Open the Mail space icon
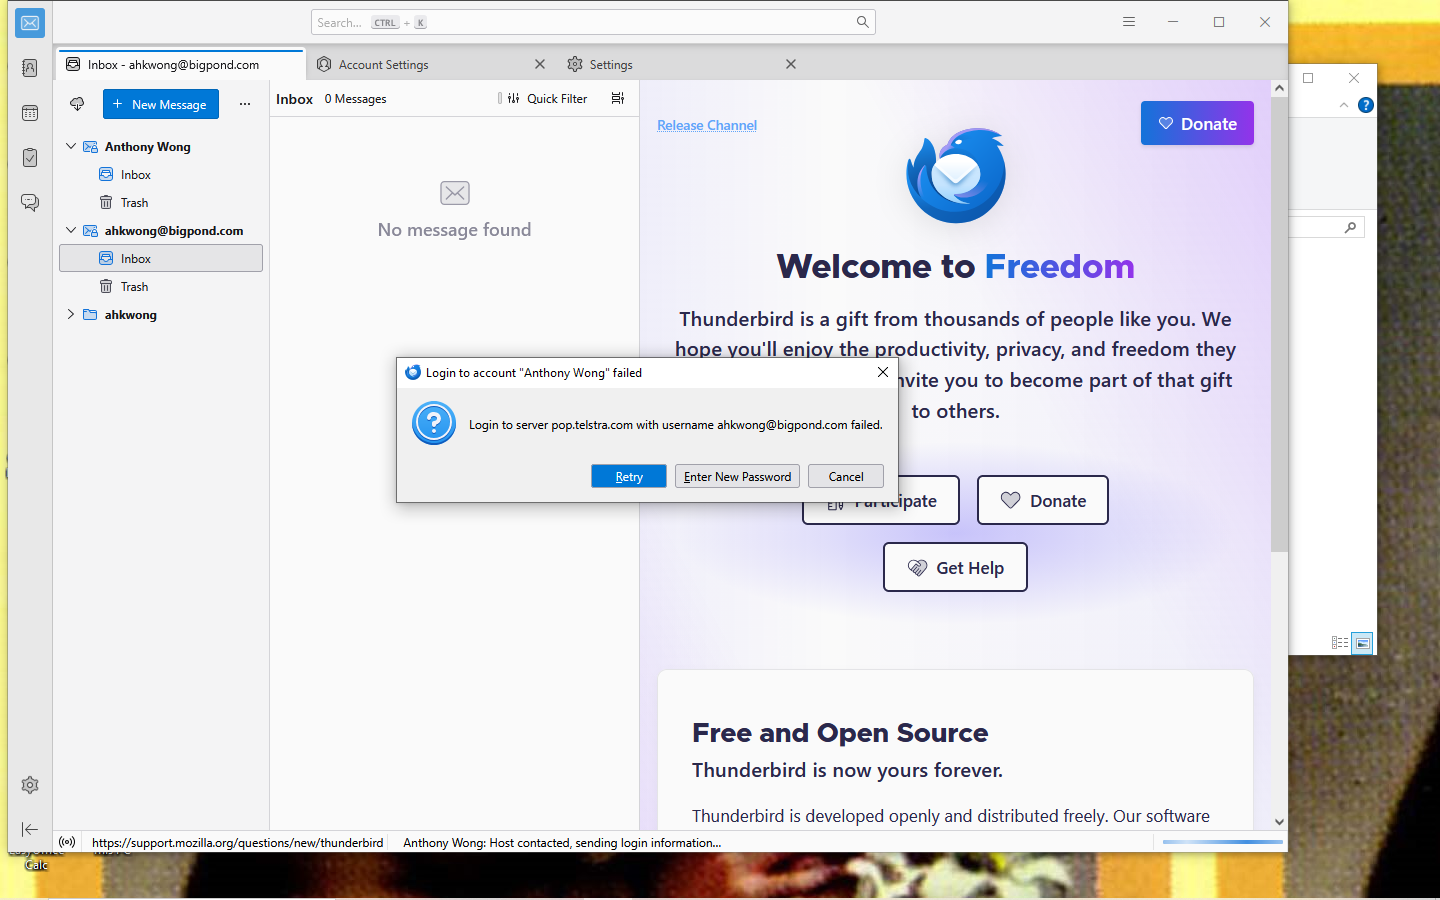The height and width of the screenshot is (900, 1440). pos(30,22)
